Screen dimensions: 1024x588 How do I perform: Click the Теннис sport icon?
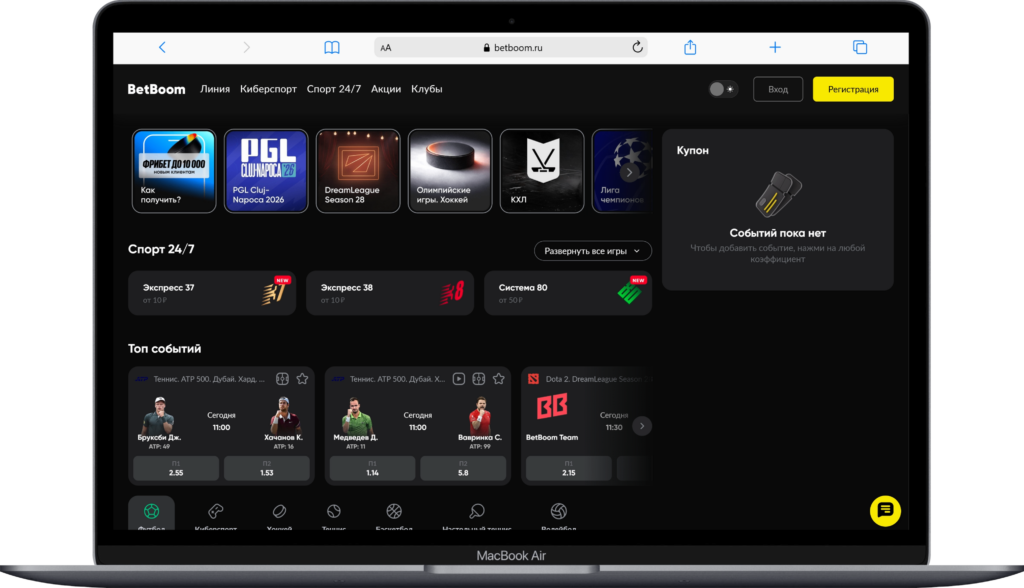[335, 513]
